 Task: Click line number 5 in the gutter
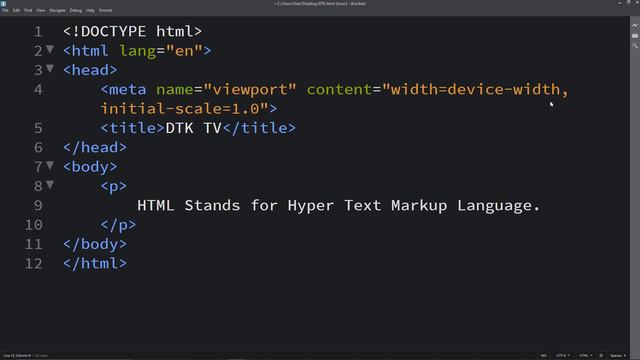(38, 128)
